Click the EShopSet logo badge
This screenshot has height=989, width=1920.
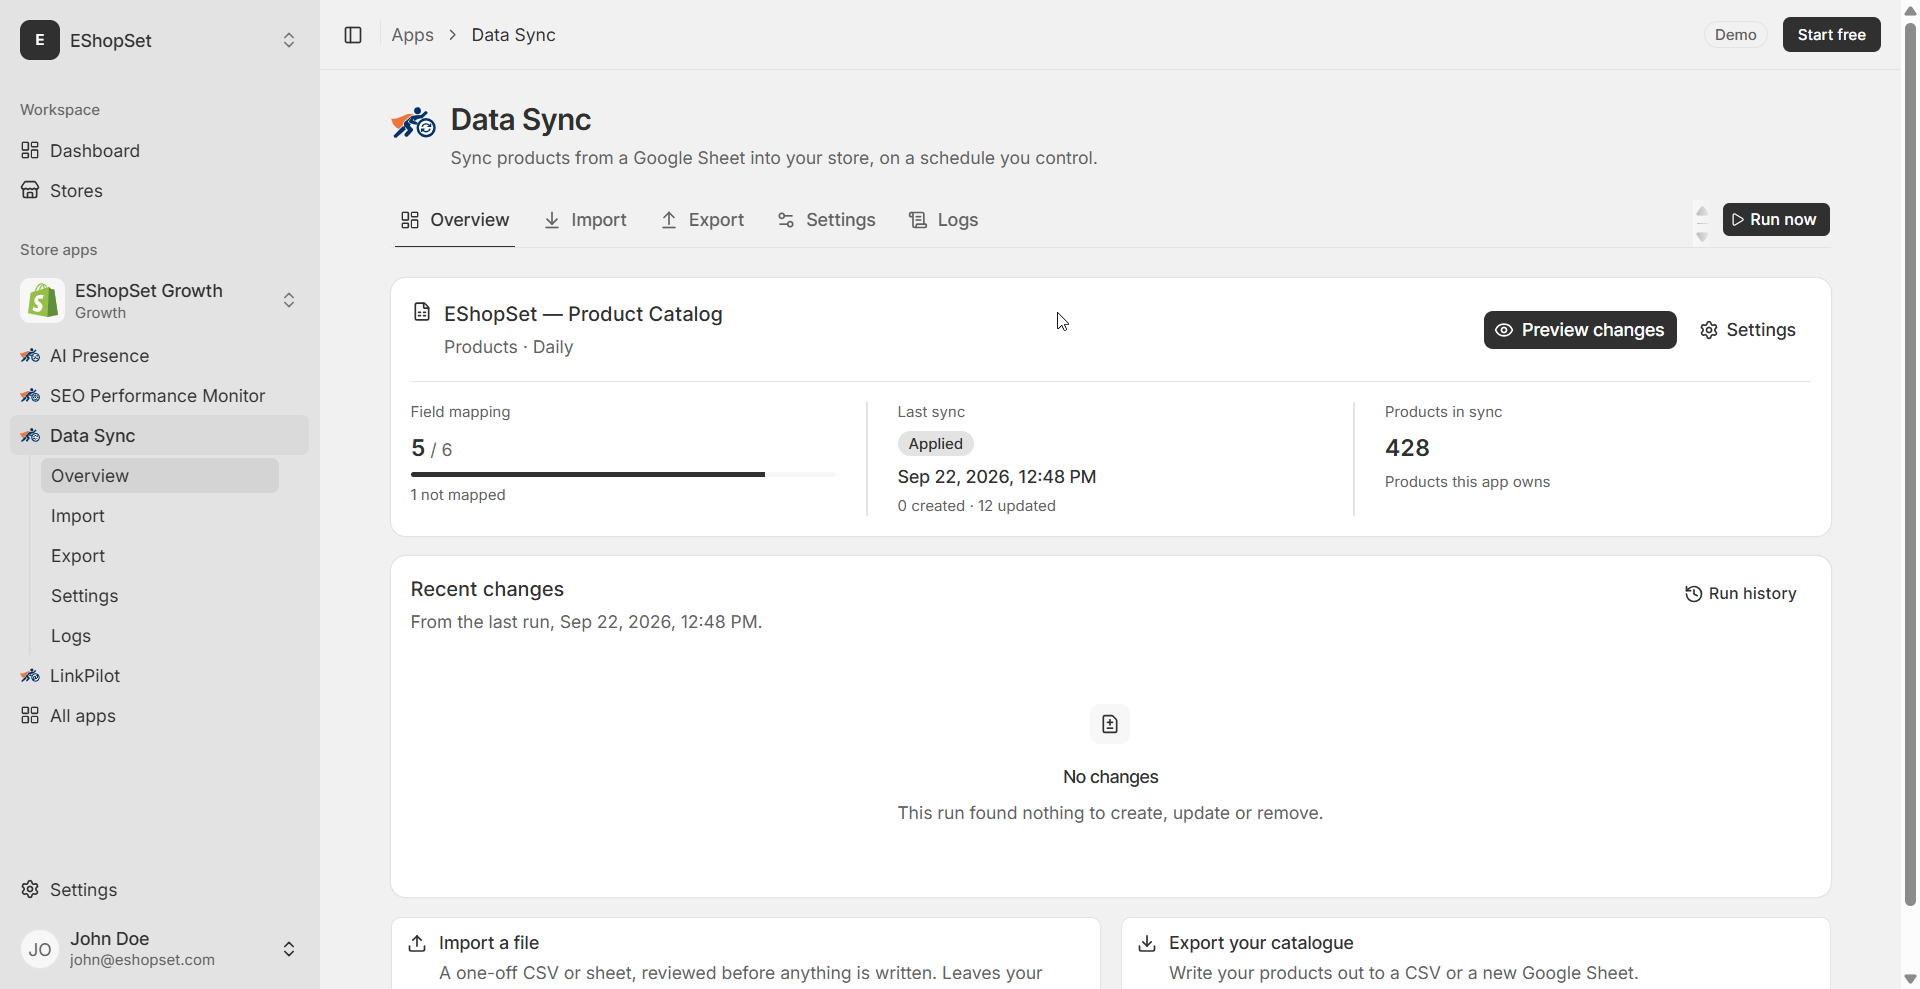point(40,40)
